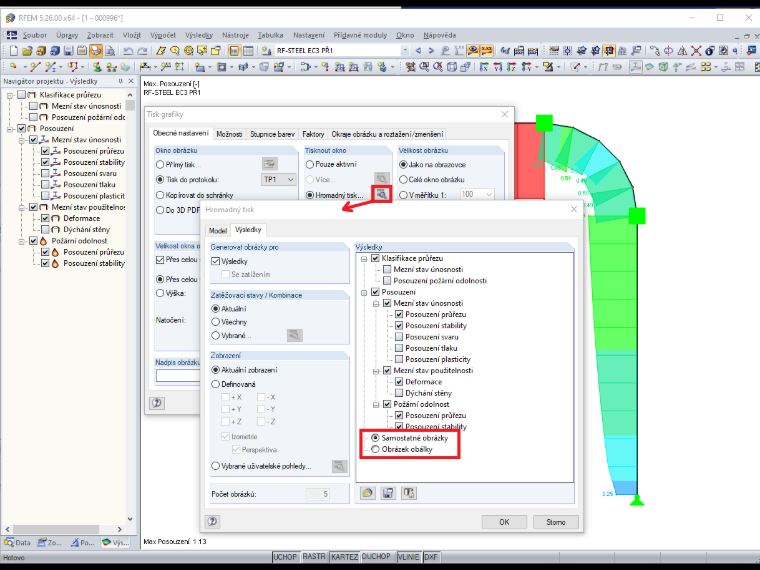
Task: Select Samostatné obrázky radio option
Action: 375,438
